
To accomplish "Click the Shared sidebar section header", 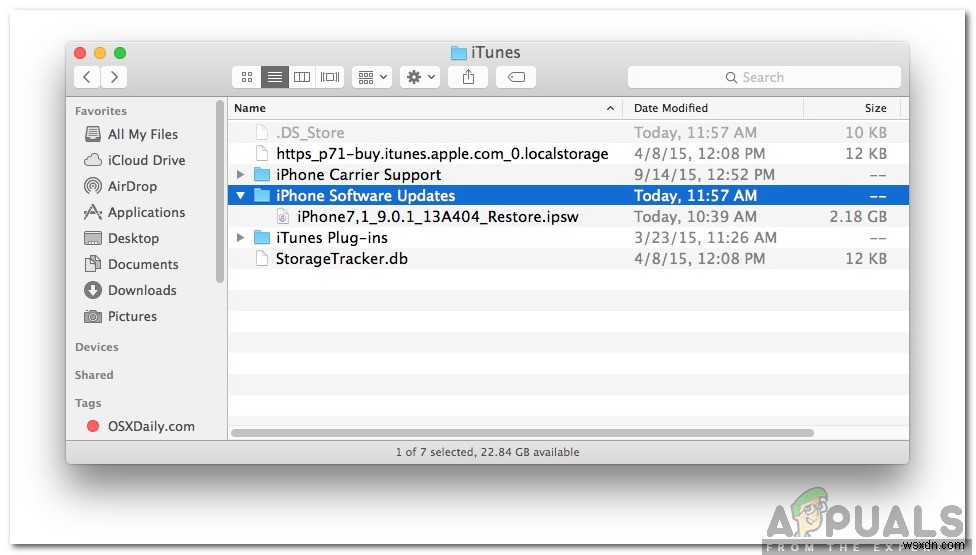I will (94, 375).
